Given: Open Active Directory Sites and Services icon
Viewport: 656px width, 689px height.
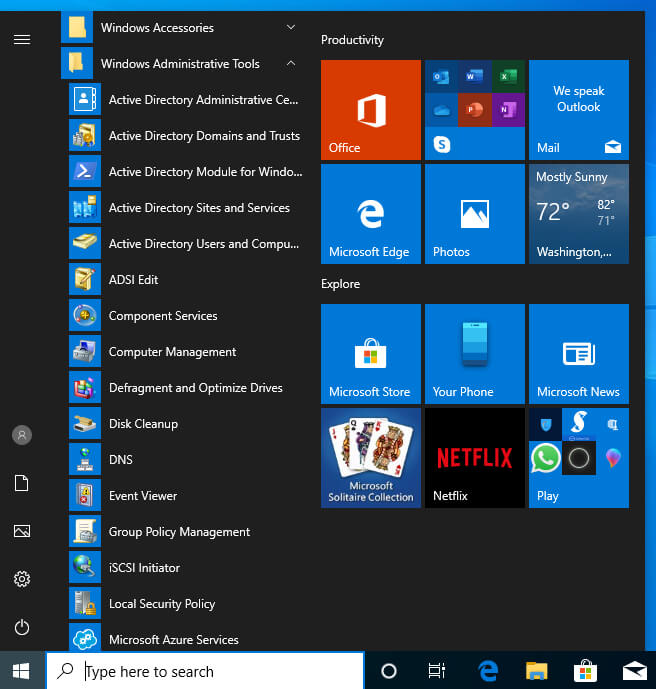Looking at the screenshot, I should tap(85, 207).
